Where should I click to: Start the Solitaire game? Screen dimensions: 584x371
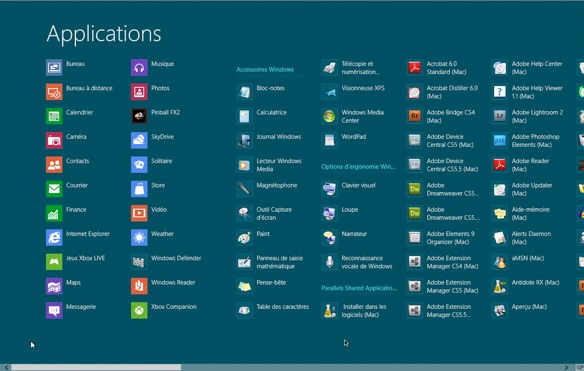point(139,165)
